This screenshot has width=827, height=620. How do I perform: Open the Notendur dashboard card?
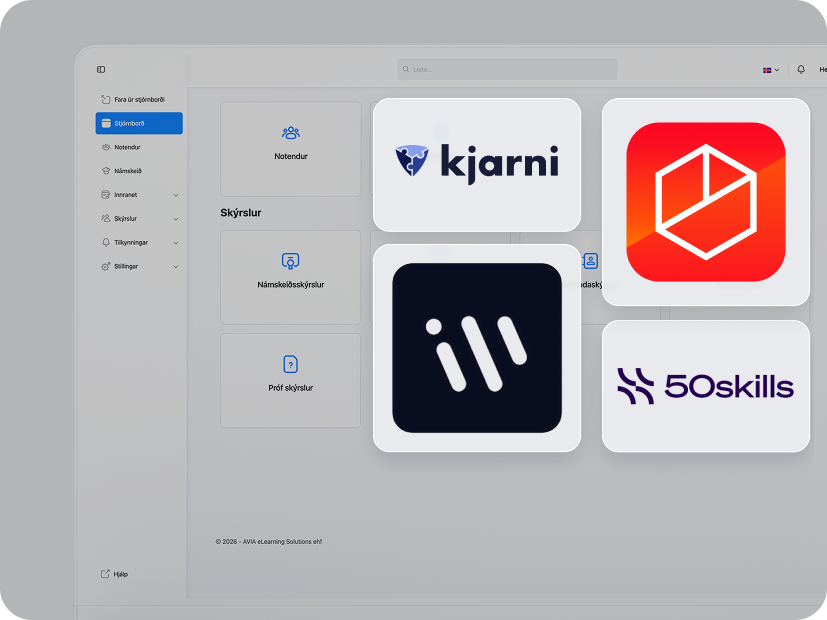coord(290,148)
